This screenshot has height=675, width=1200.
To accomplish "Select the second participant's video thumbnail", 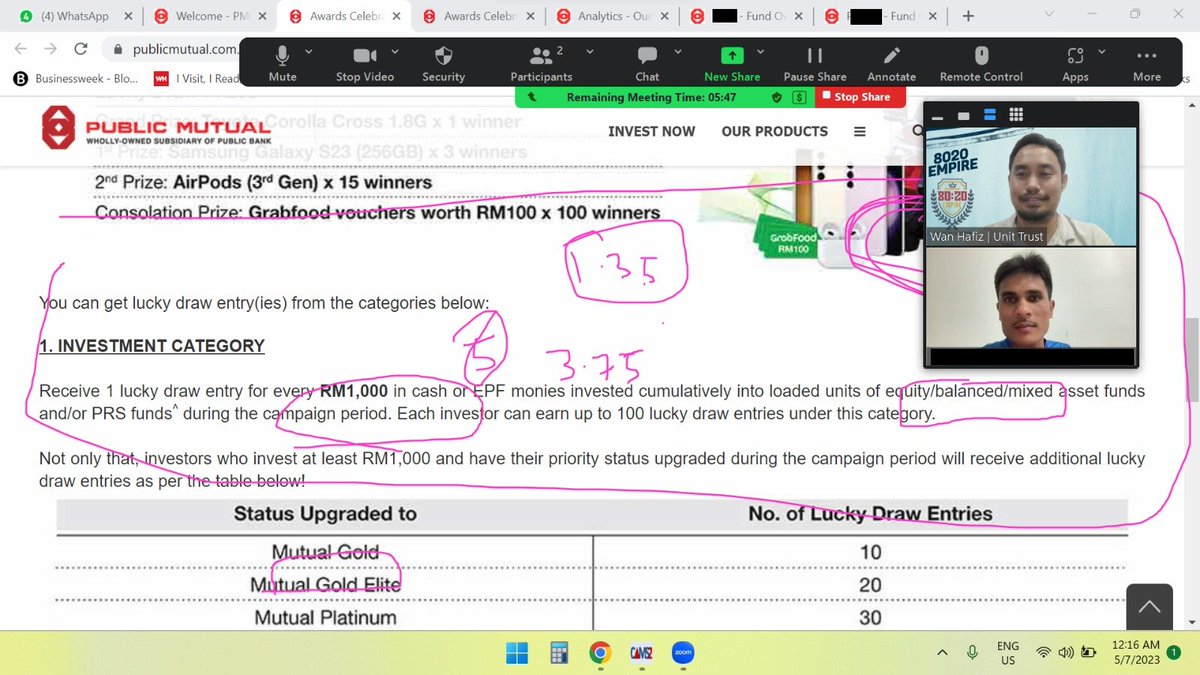I will (x=1032, y=305).
